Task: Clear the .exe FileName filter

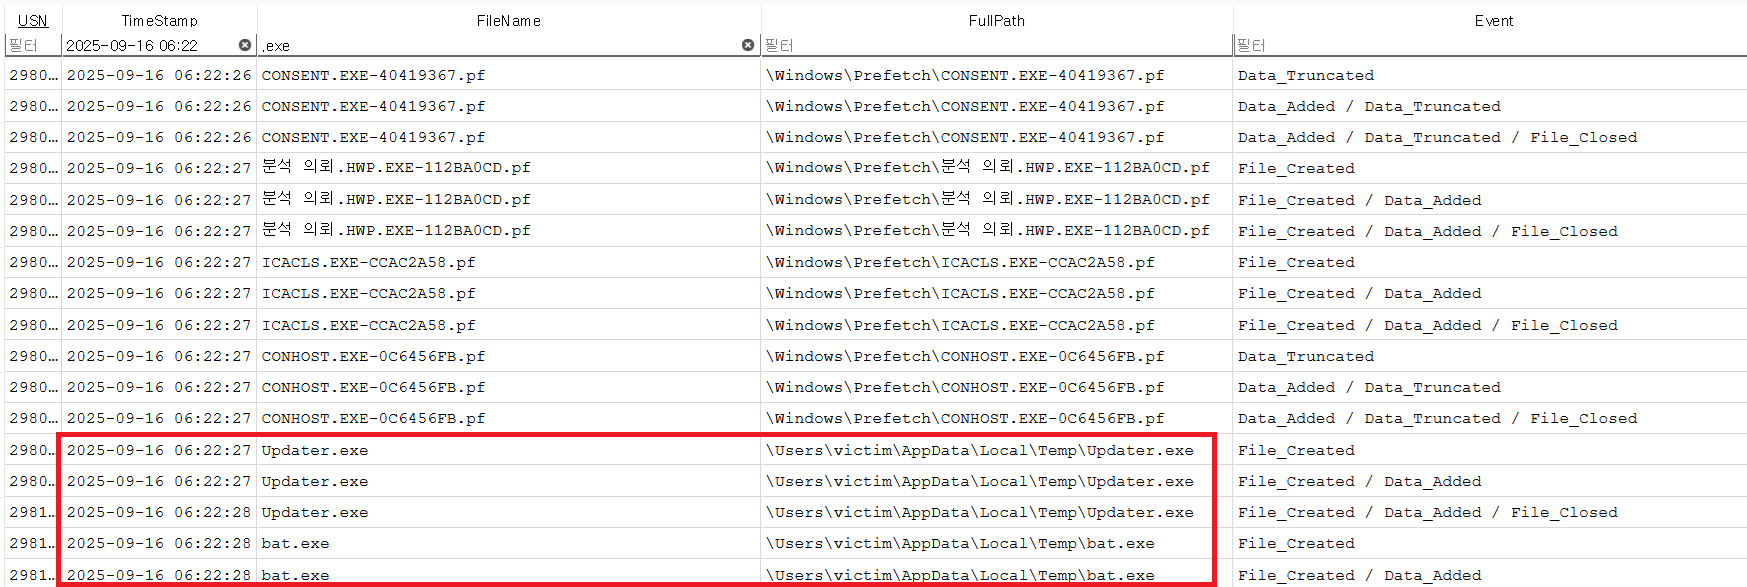Action: pos(748,45)
